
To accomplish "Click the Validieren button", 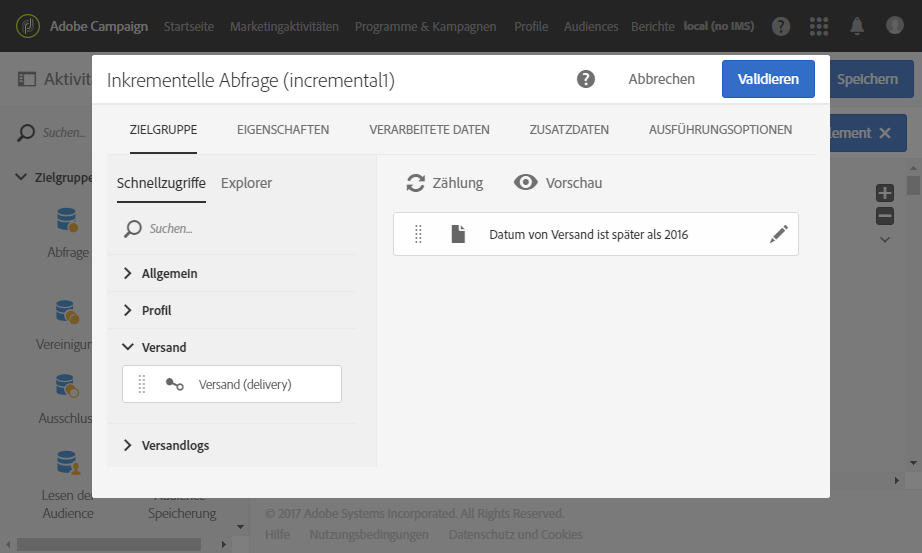I will [768, 79].
